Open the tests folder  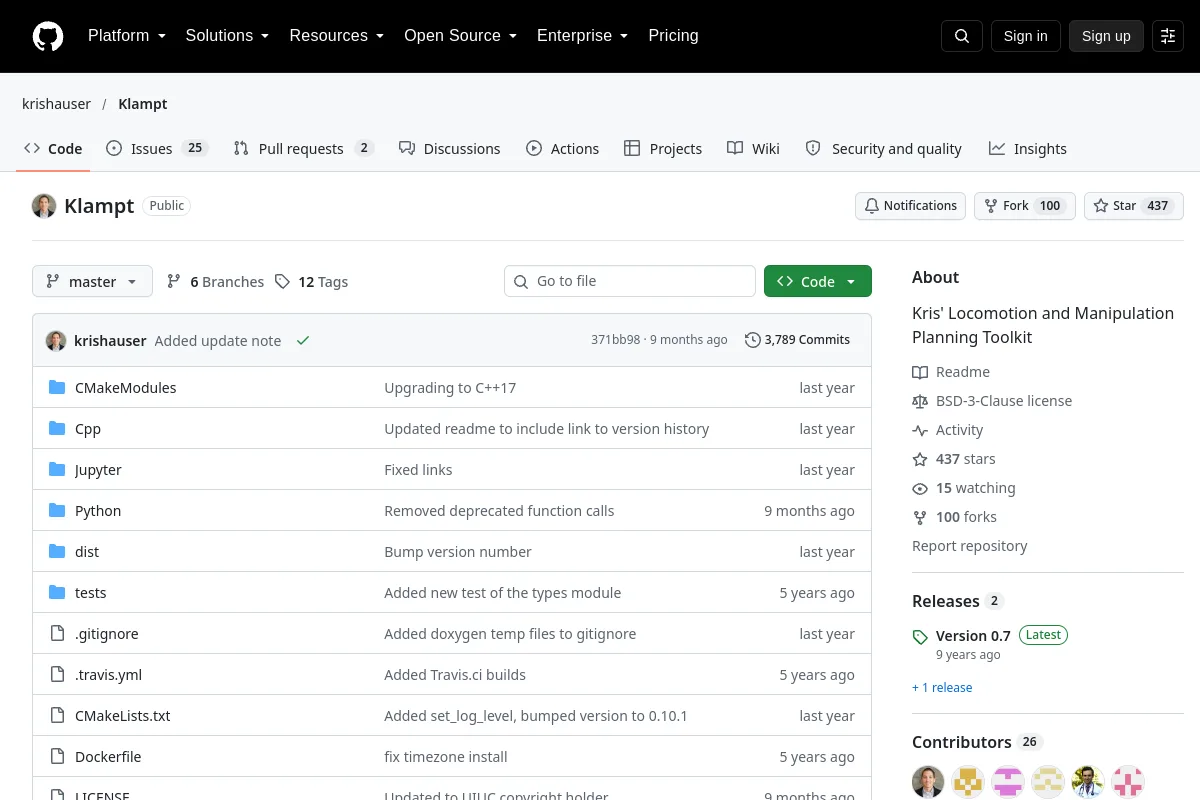tap(90, 593)
